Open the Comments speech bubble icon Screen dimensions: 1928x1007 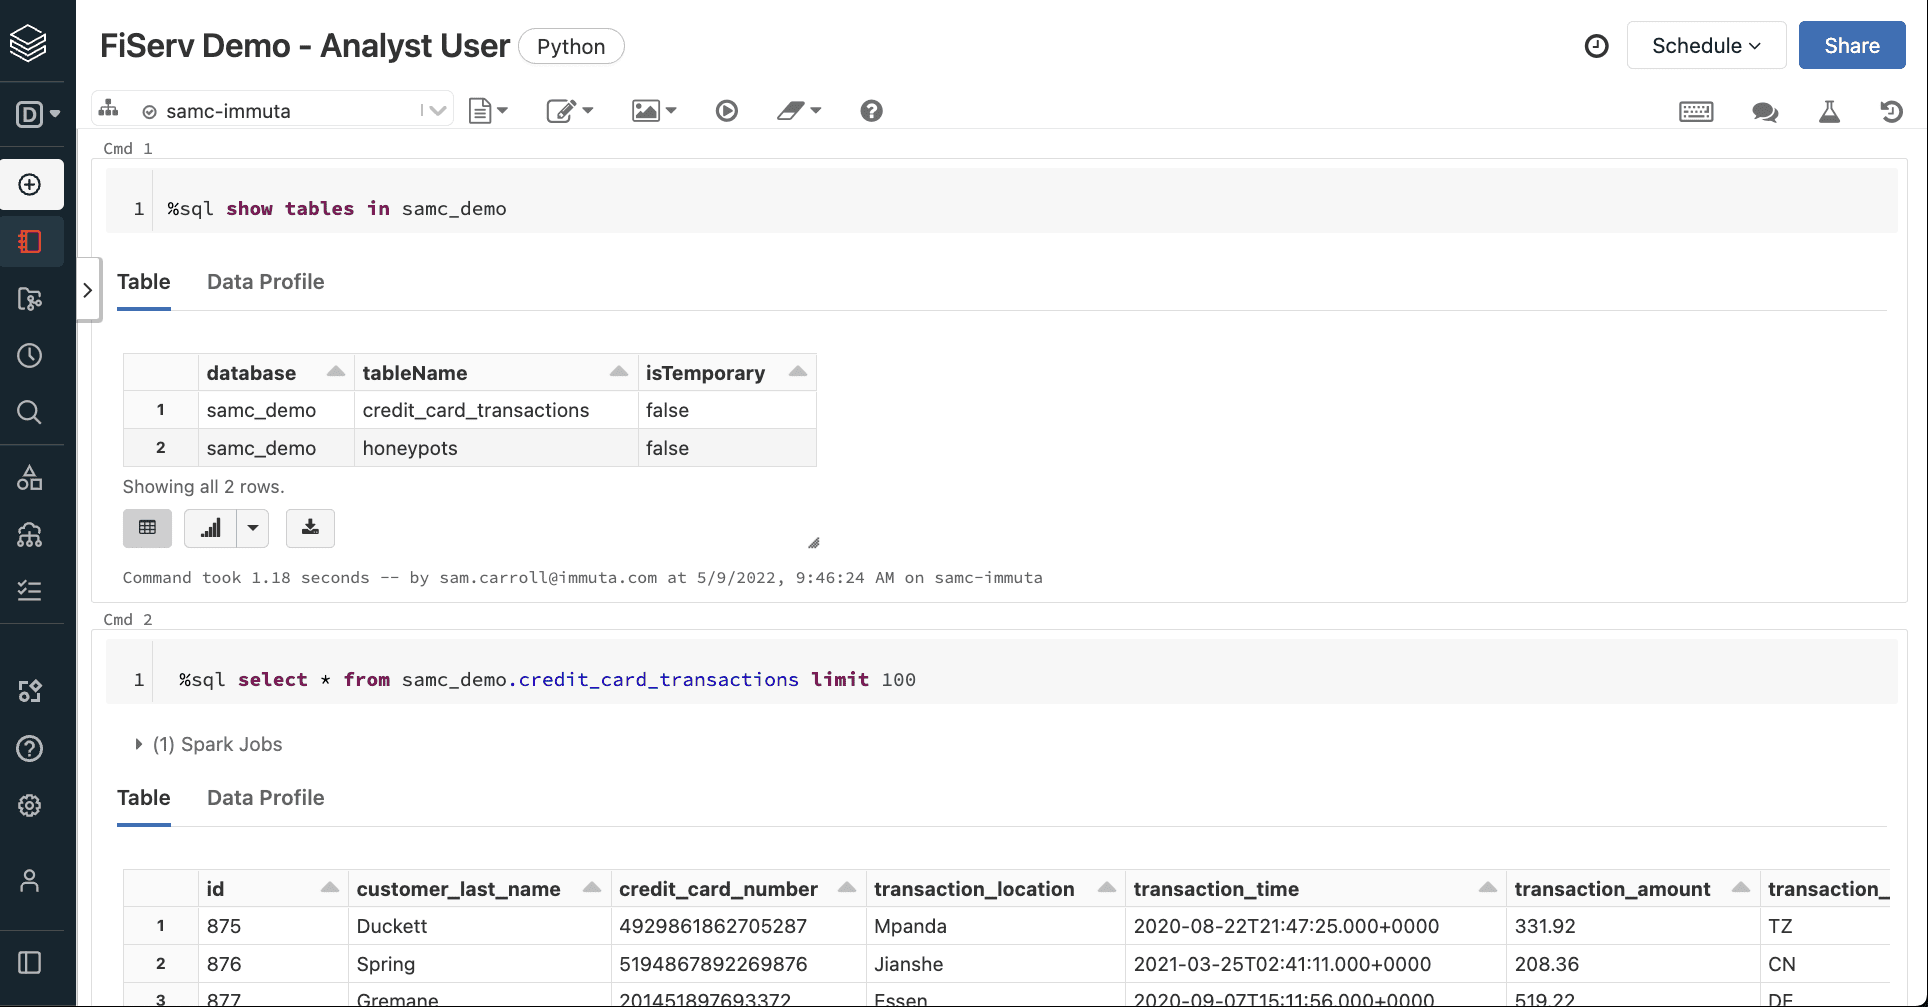coord(1765,112)
